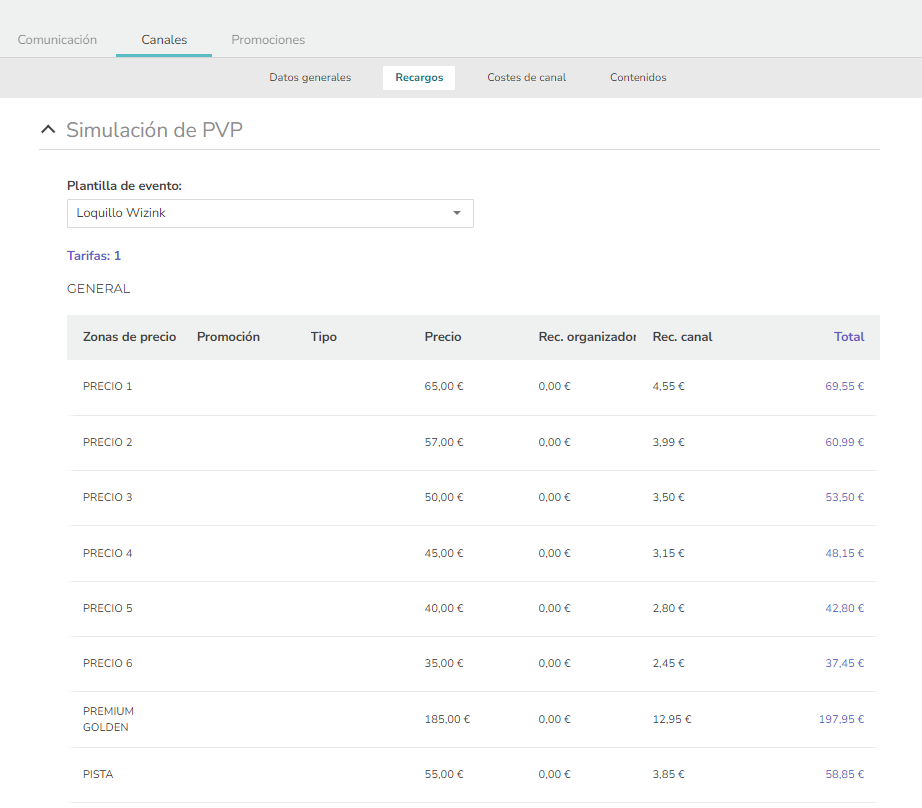Open the Contenidos subtab
This screenshot has height=808, width=922.
(x=638, y=78)
